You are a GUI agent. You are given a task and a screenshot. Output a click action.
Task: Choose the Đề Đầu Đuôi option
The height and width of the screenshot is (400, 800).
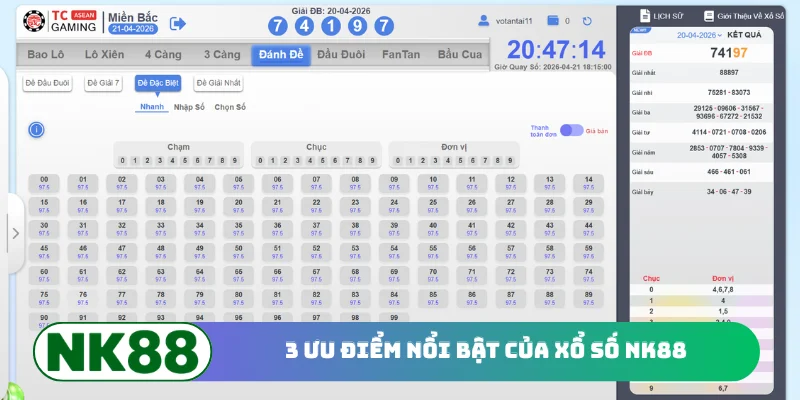[x=47, y=83]
